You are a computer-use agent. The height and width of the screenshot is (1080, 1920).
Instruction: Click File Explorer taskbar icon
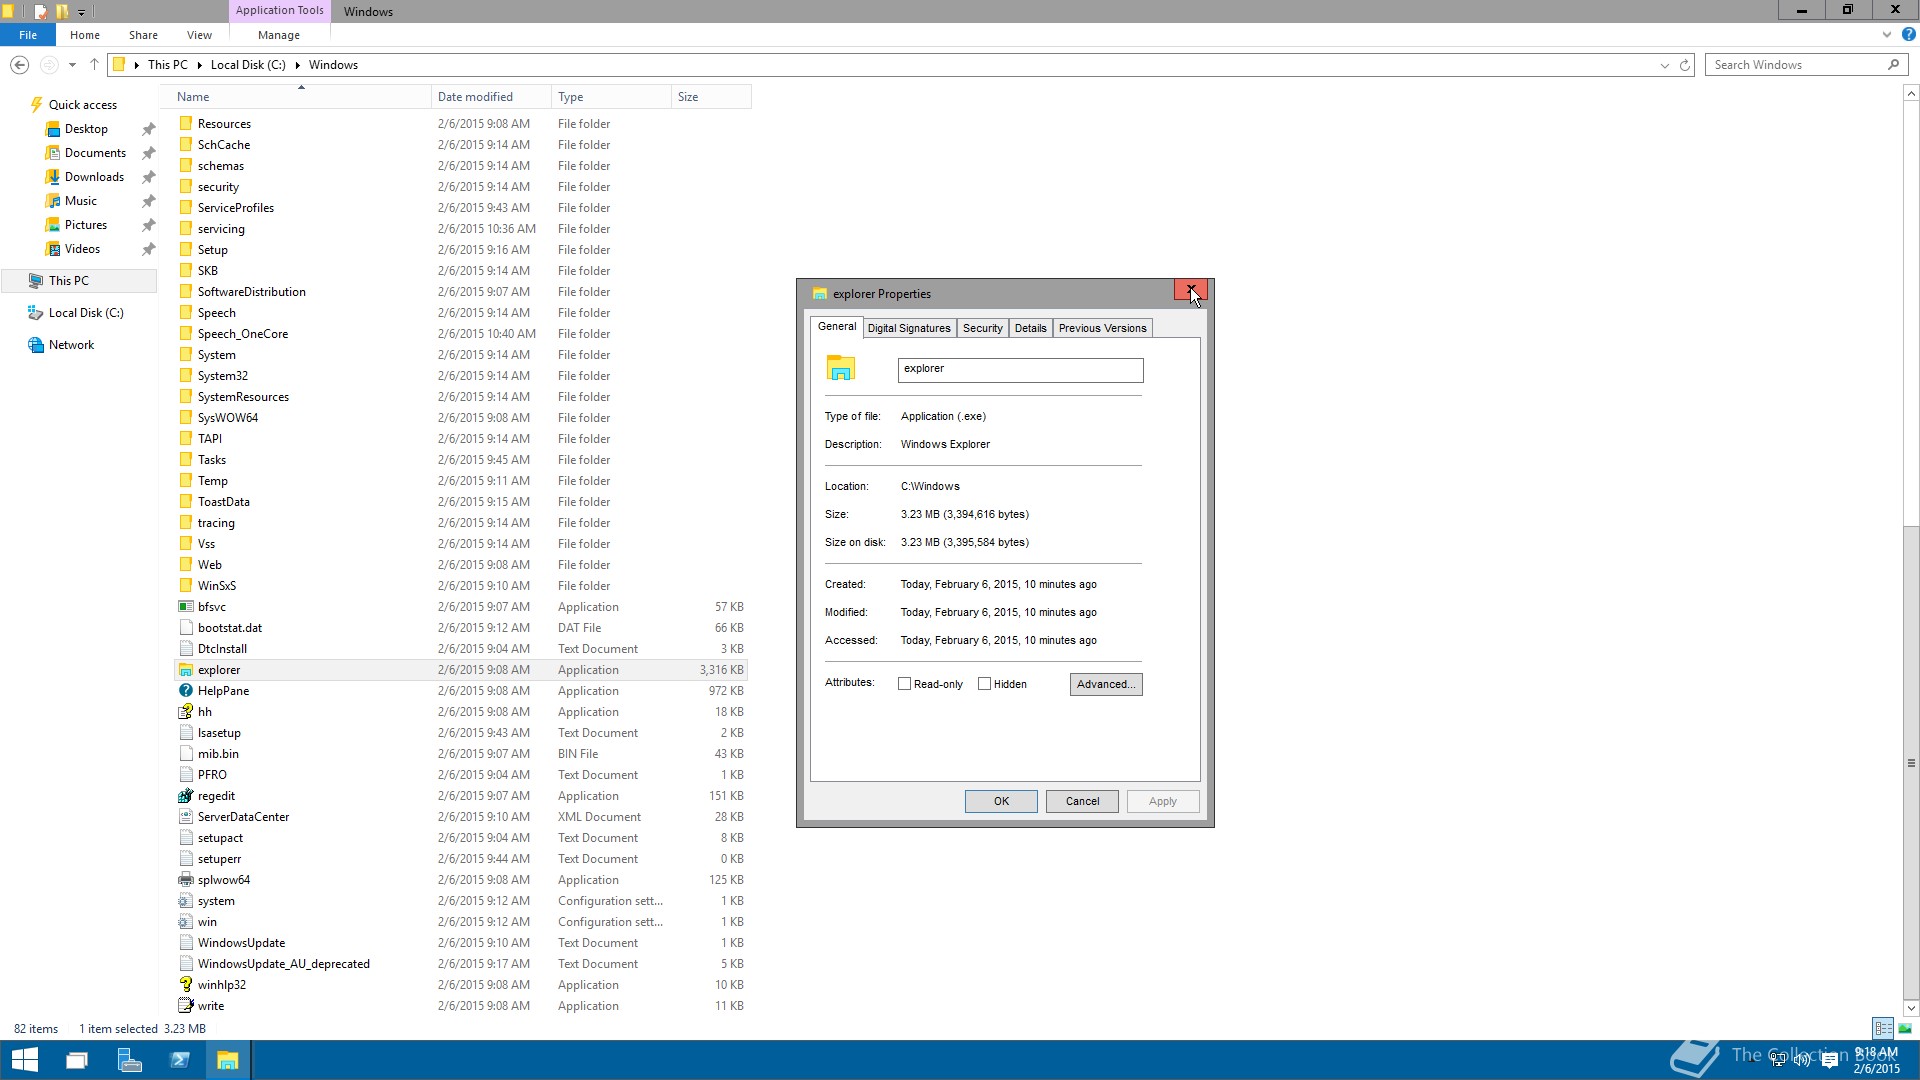point(228,1060)
